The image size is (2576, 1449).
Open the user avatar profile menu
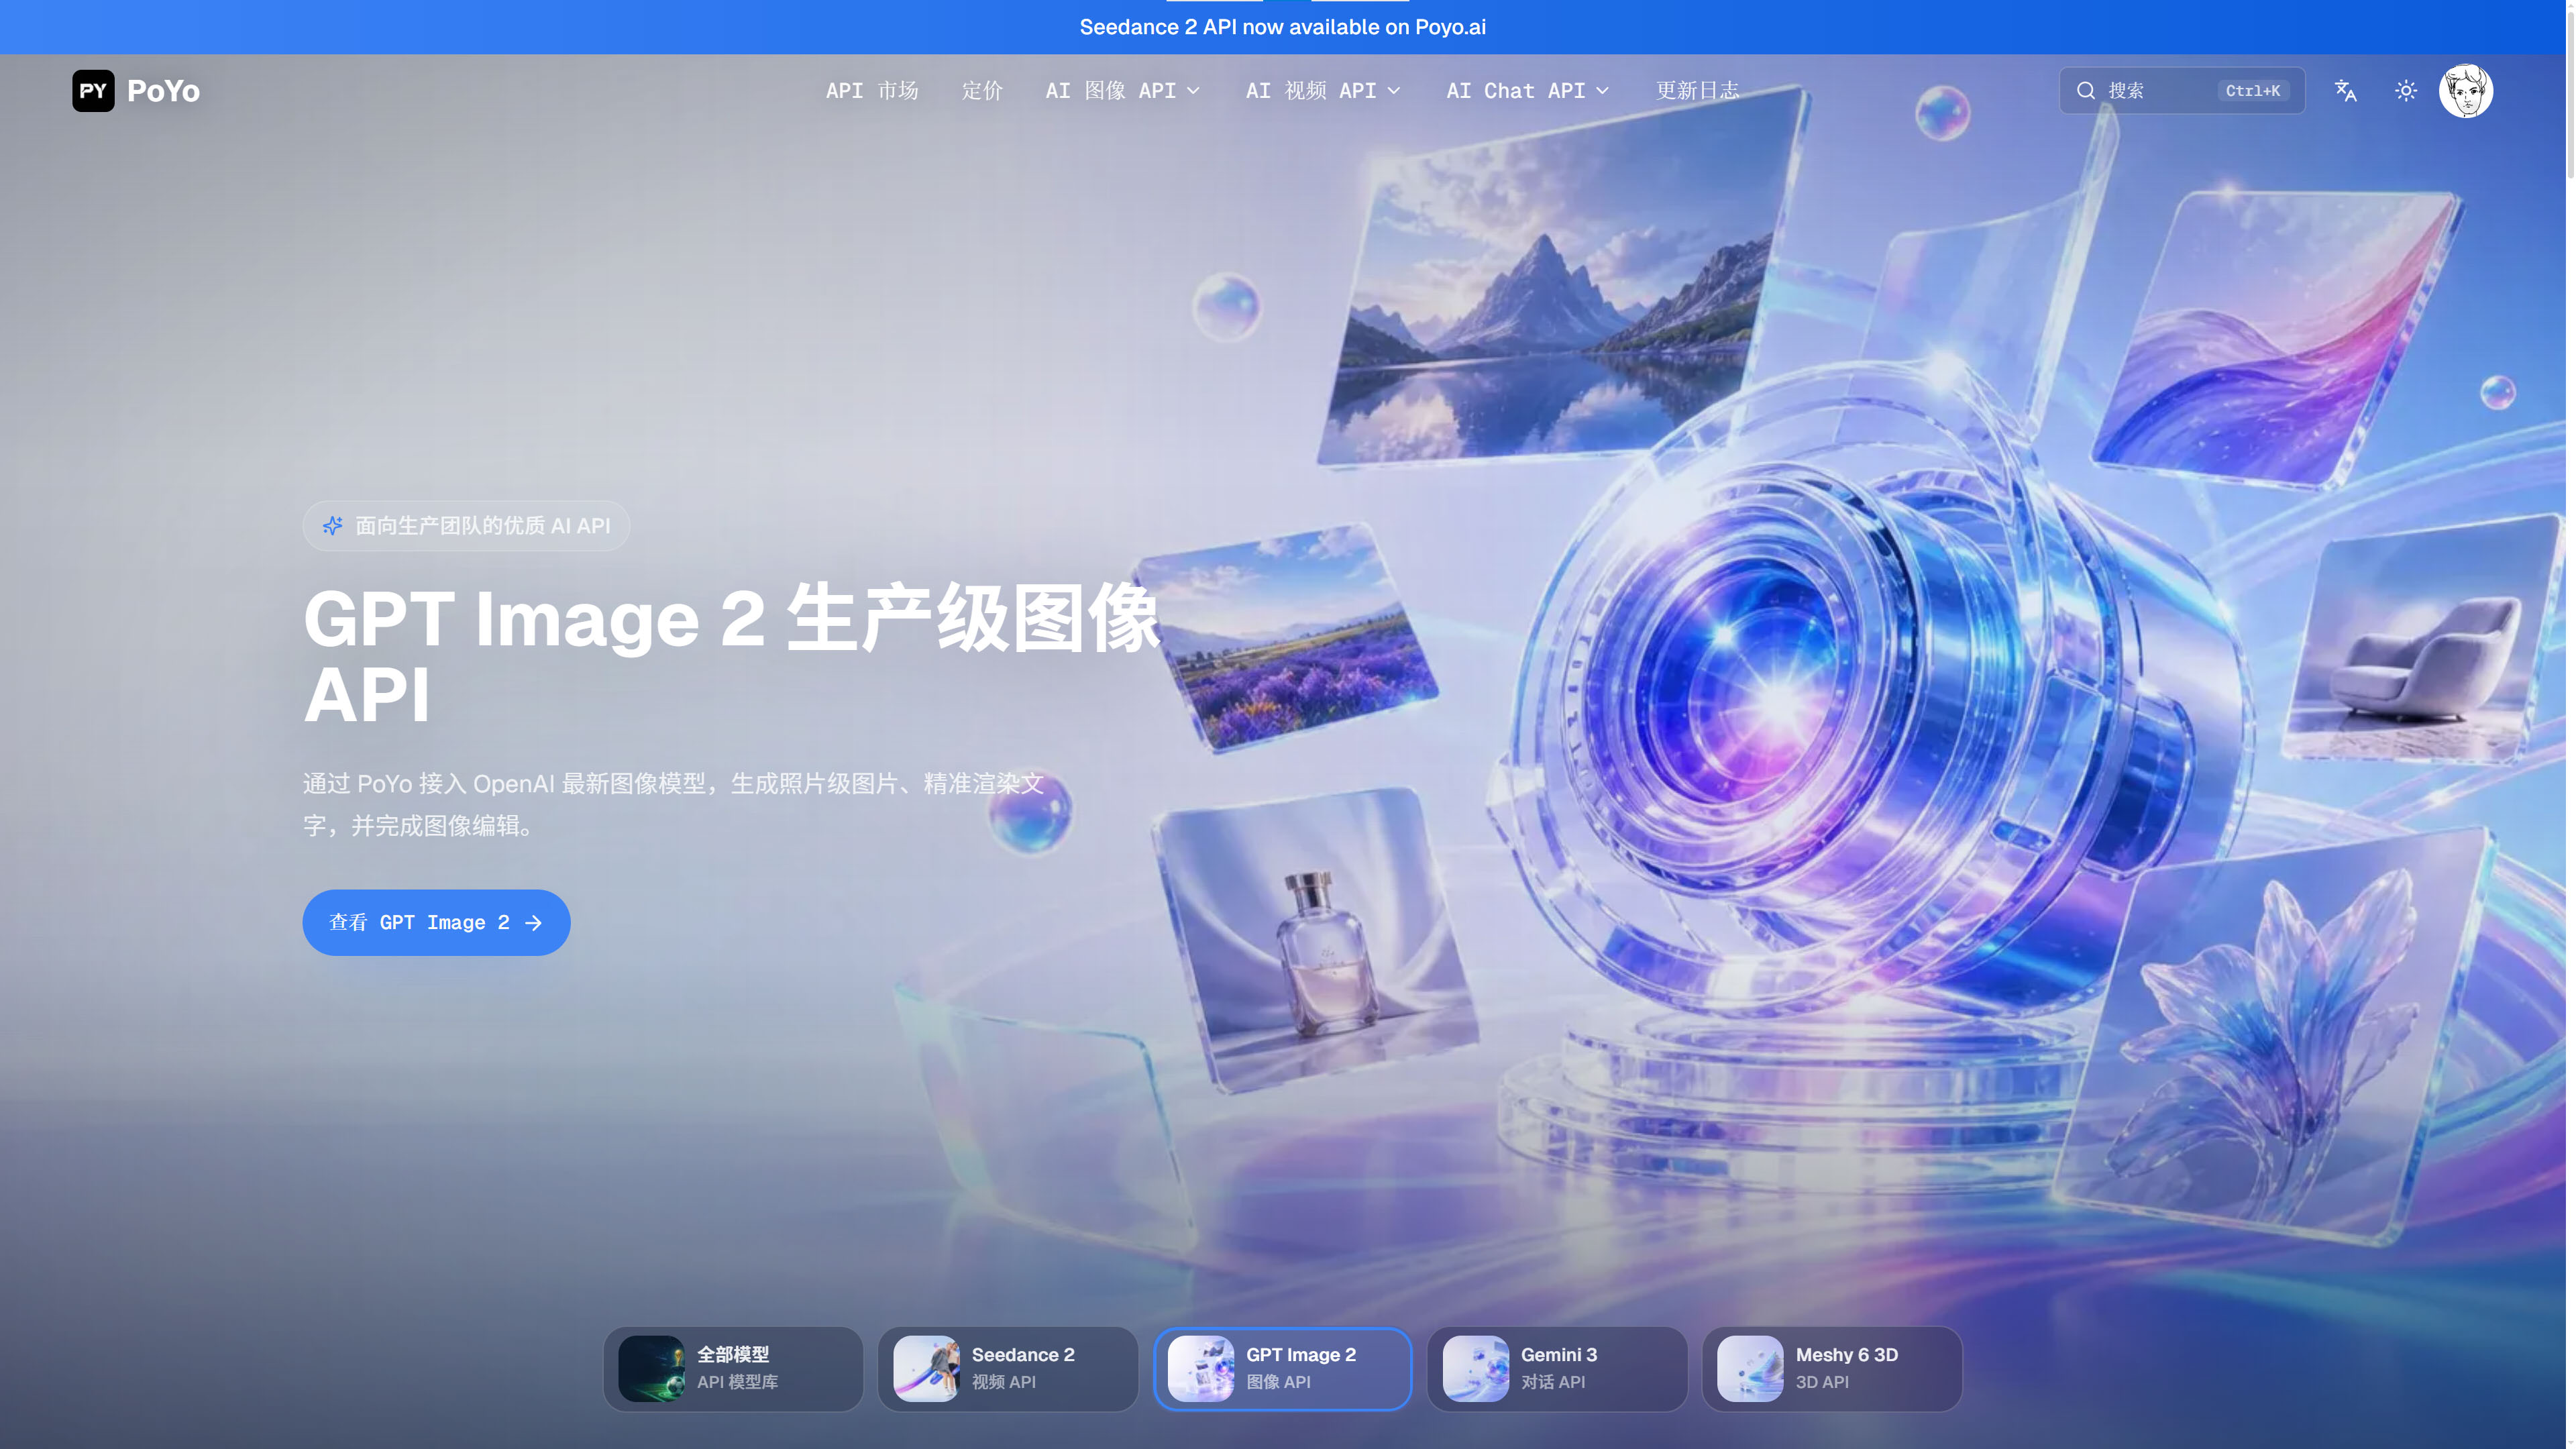tap(2465, 91)
